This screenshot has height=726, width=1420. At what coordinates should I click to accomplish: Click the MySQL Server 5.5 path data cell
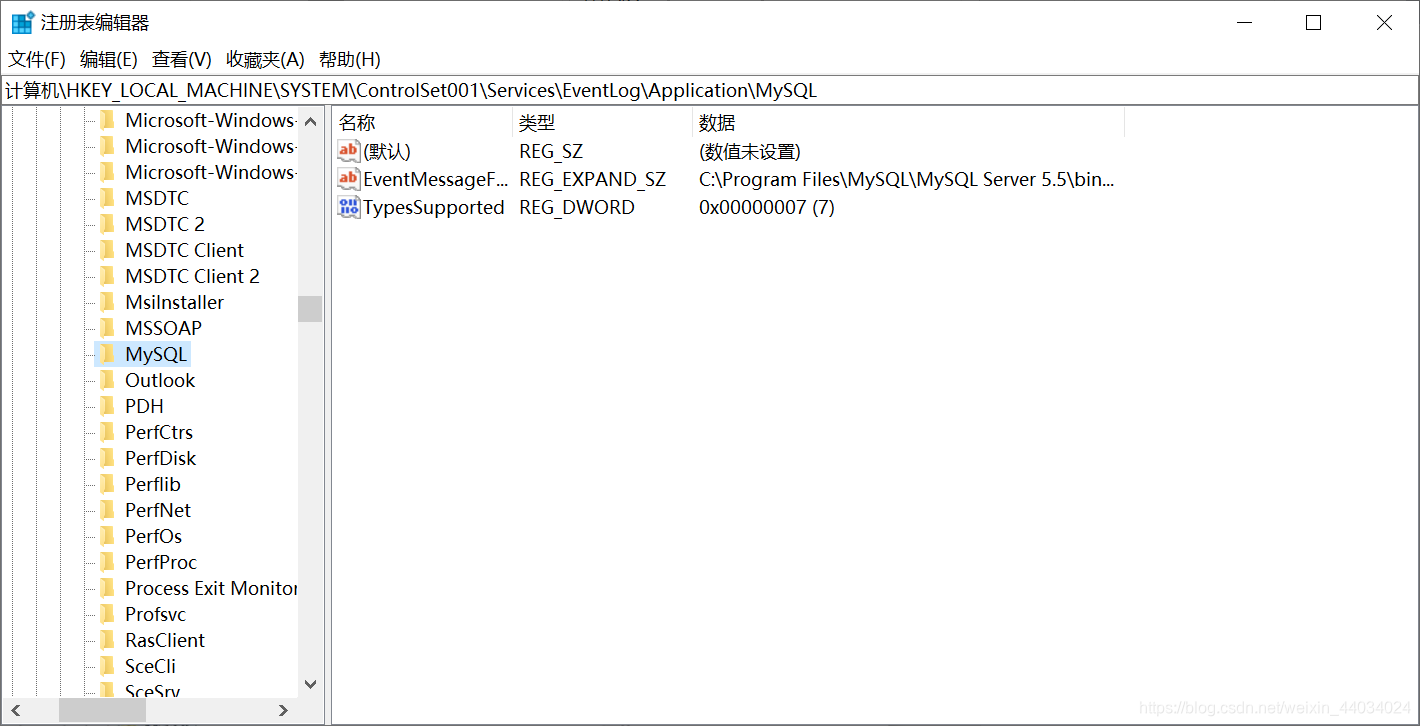[907, 179]
